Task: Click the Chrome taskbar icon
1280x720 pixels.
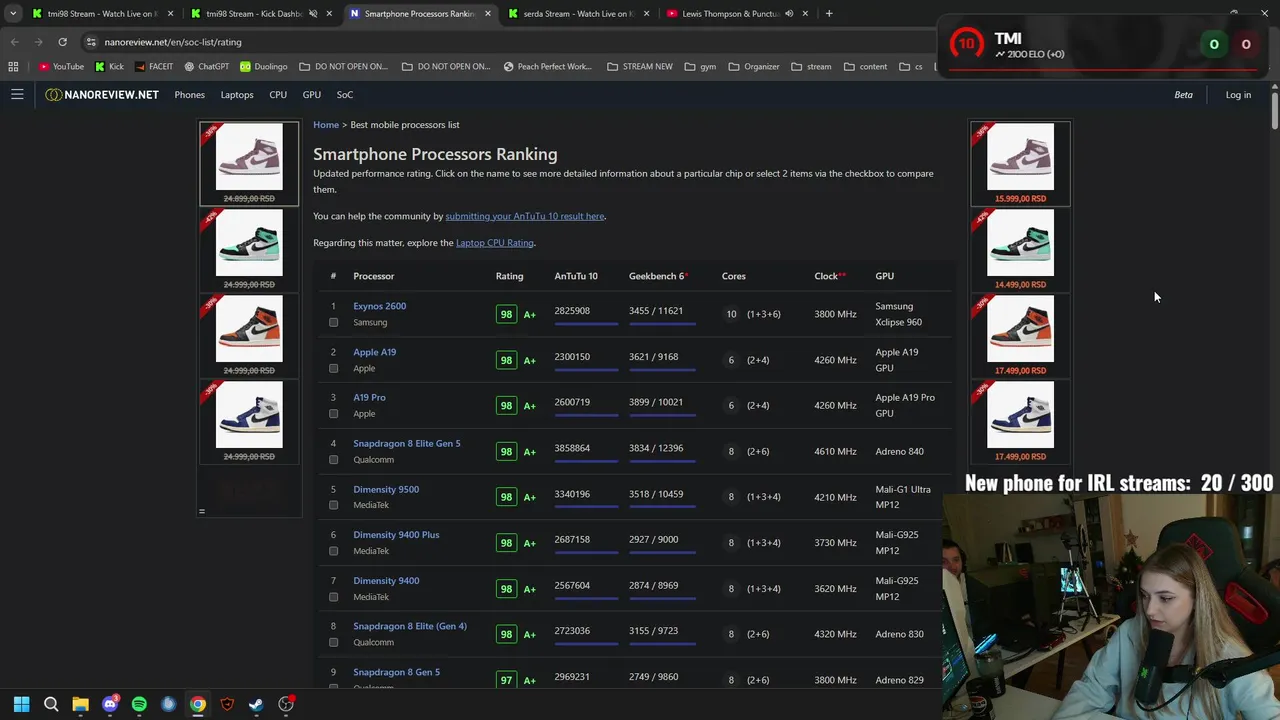Action: [x=198, y=704]
